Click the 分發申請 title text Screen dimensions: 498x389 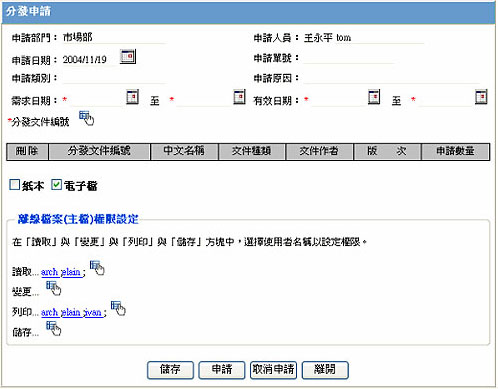[28, 12]
